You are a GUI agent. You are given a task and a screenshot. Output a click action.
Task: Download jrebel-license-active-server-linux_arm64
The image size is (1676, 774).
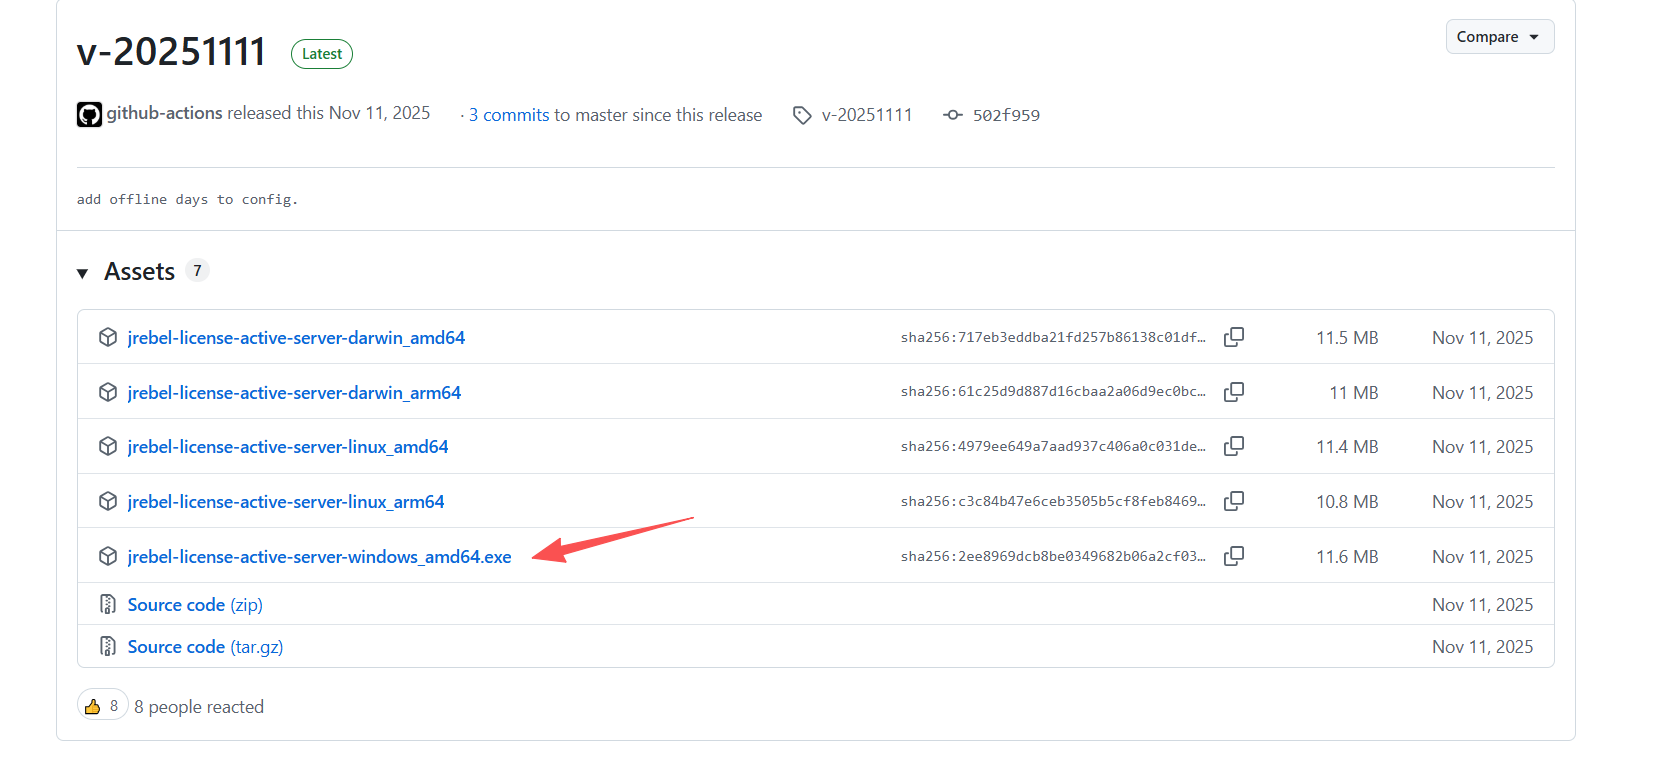coord(286,502)
